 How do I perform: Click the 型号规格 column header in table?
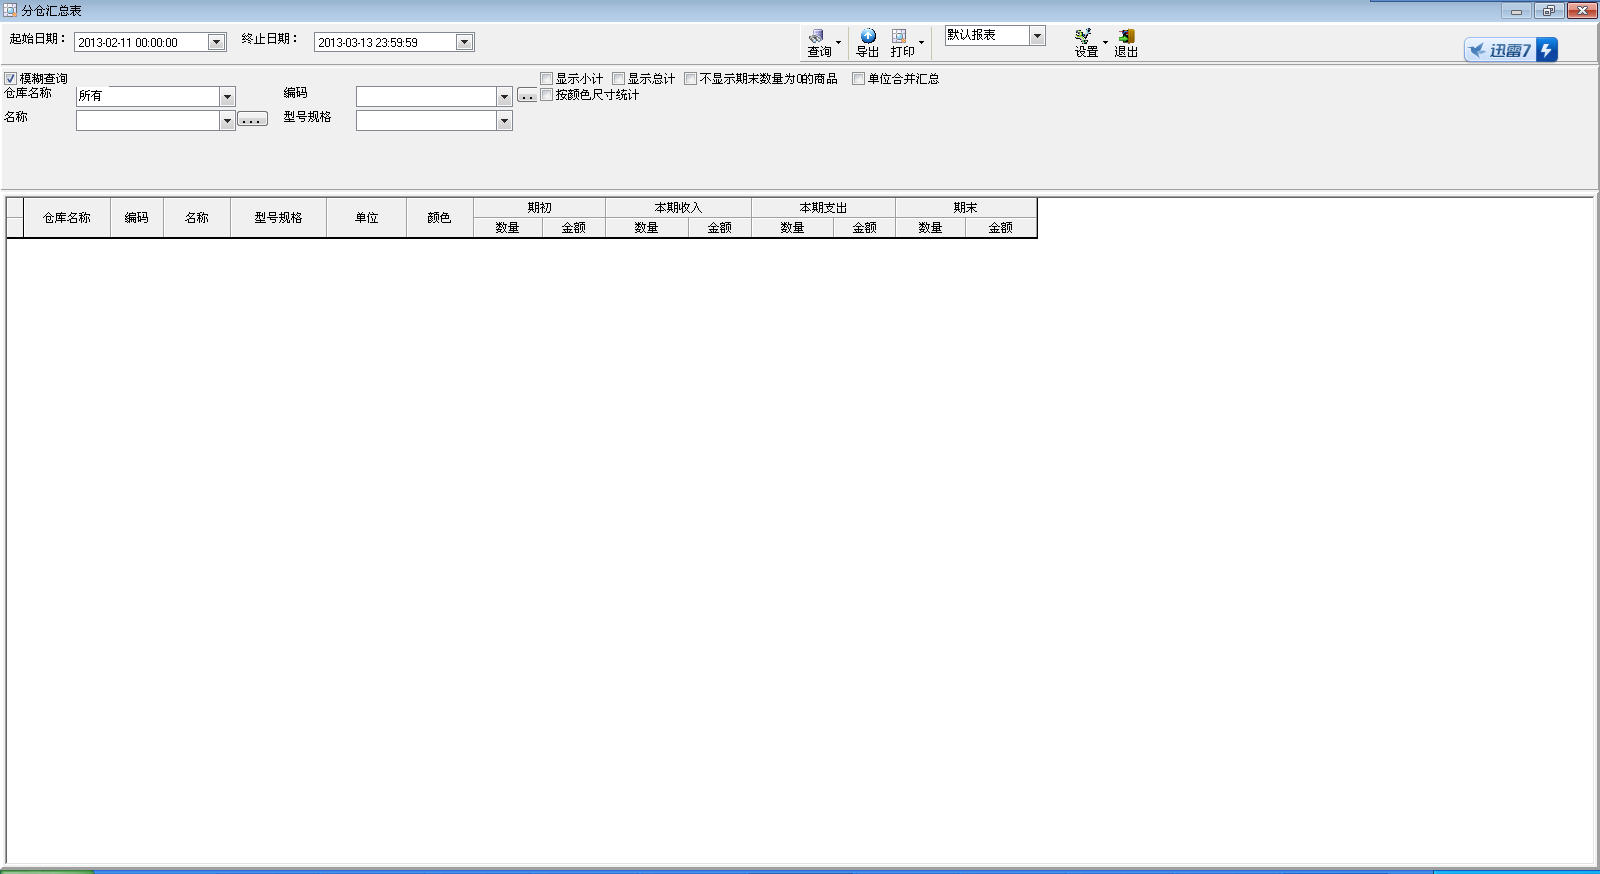coord(278,217)
